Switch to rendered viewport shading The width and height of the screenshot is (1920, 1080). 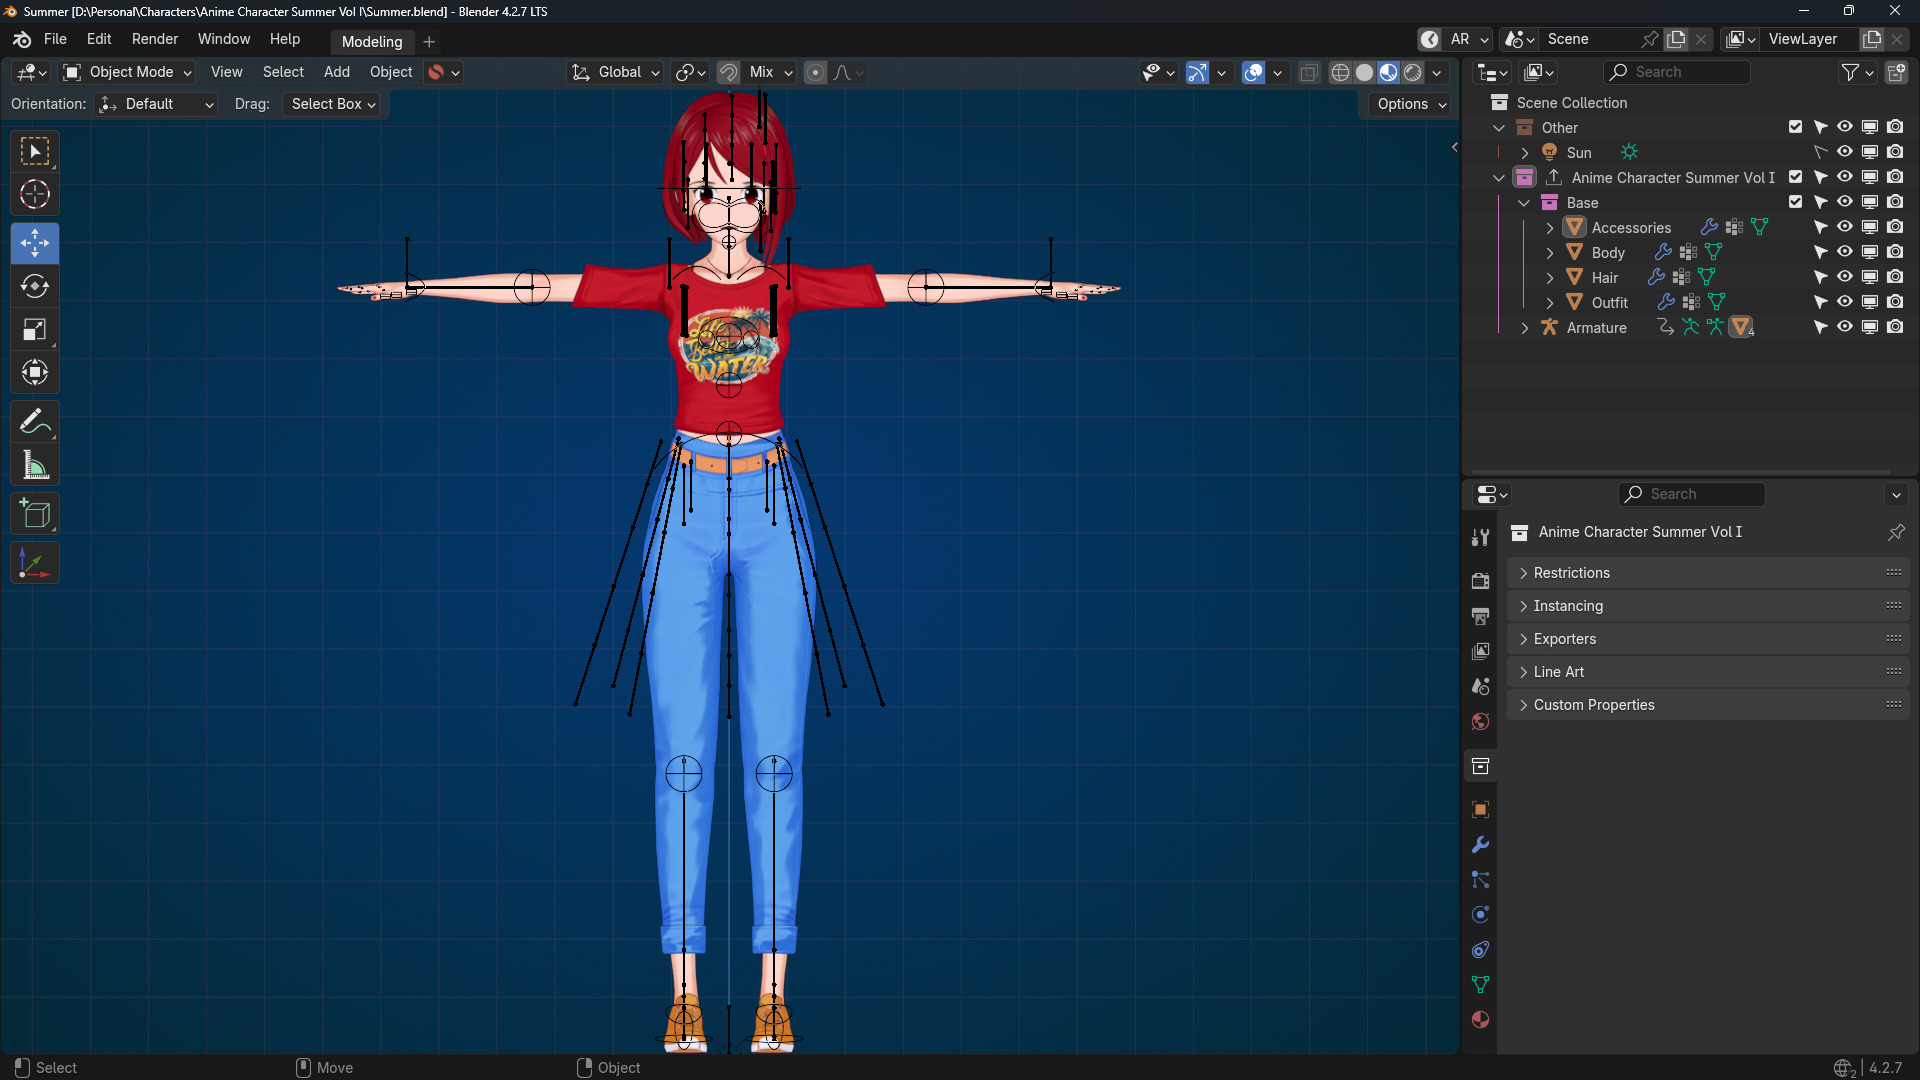pos(1413,72)
